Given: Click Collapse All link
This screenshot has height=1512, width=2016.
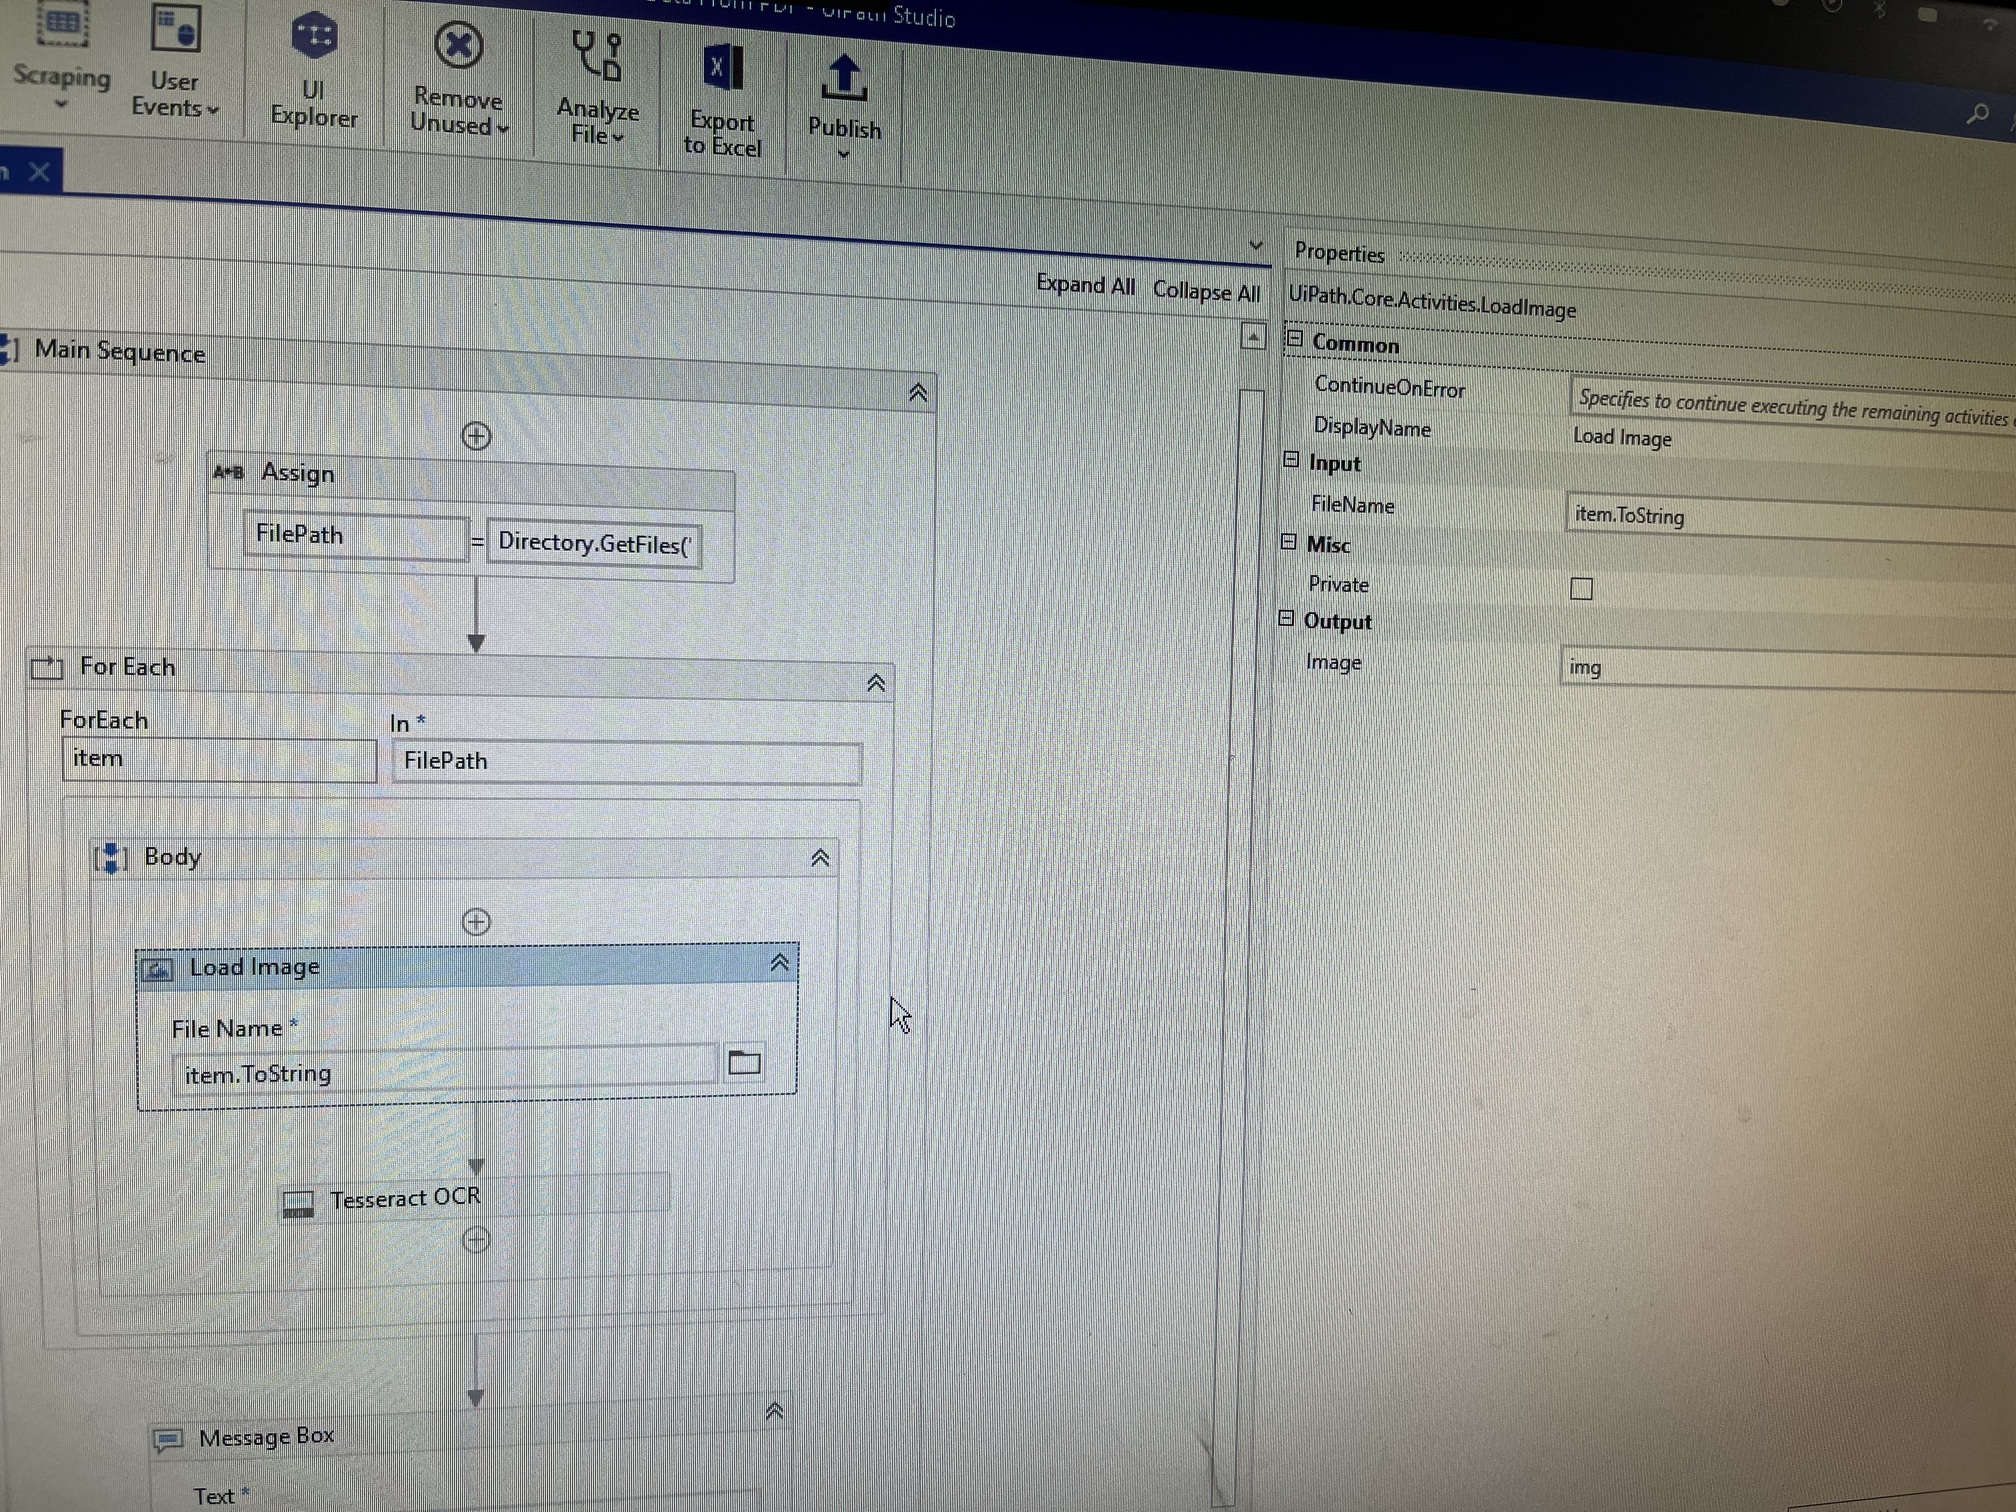Looking at the screenshot, I should (1206, 292).
